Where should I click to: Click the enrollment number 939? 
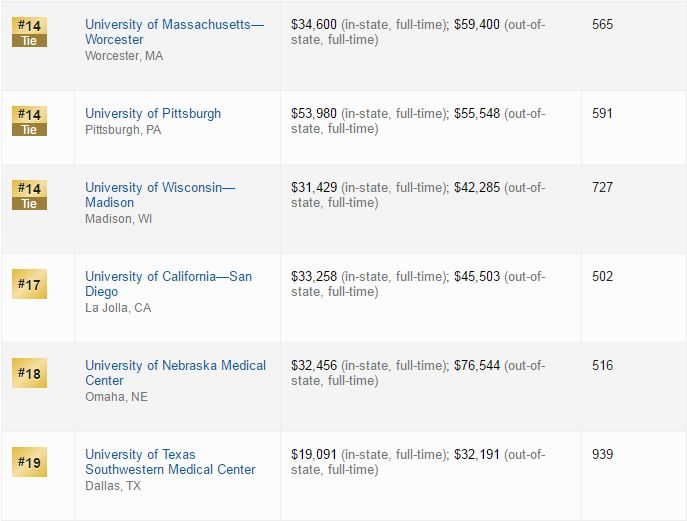602,454
